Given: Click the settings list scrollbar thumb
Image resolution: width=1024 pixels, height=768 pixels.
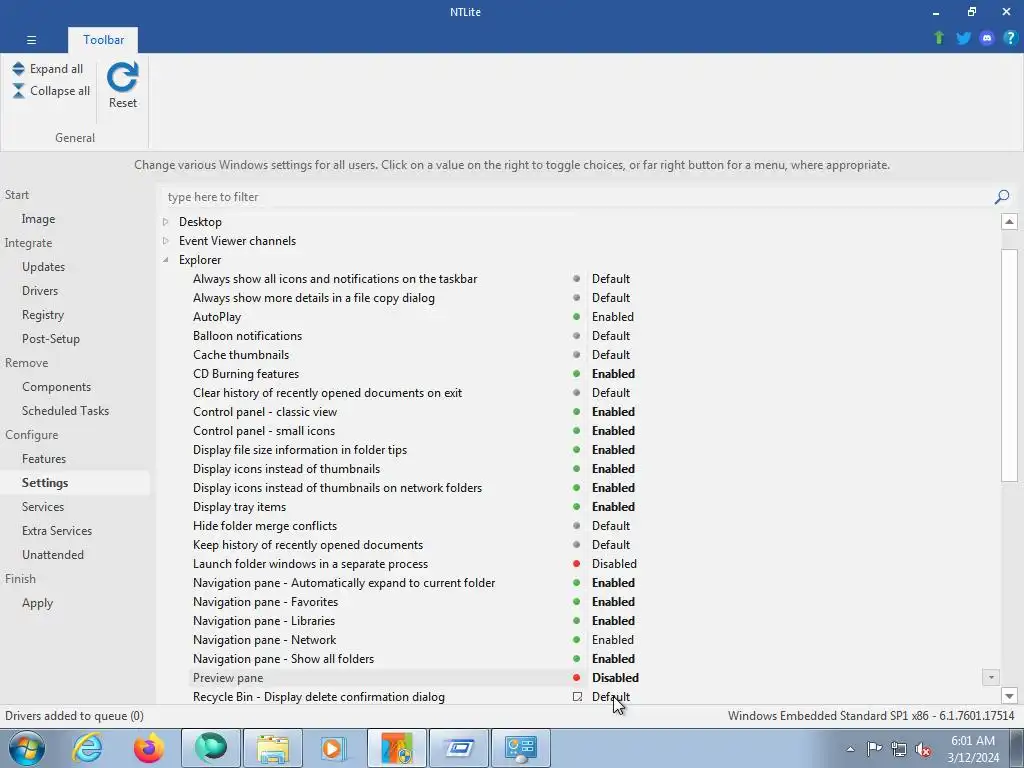Looking at the screenshot, I should [x=1009, y=365].
